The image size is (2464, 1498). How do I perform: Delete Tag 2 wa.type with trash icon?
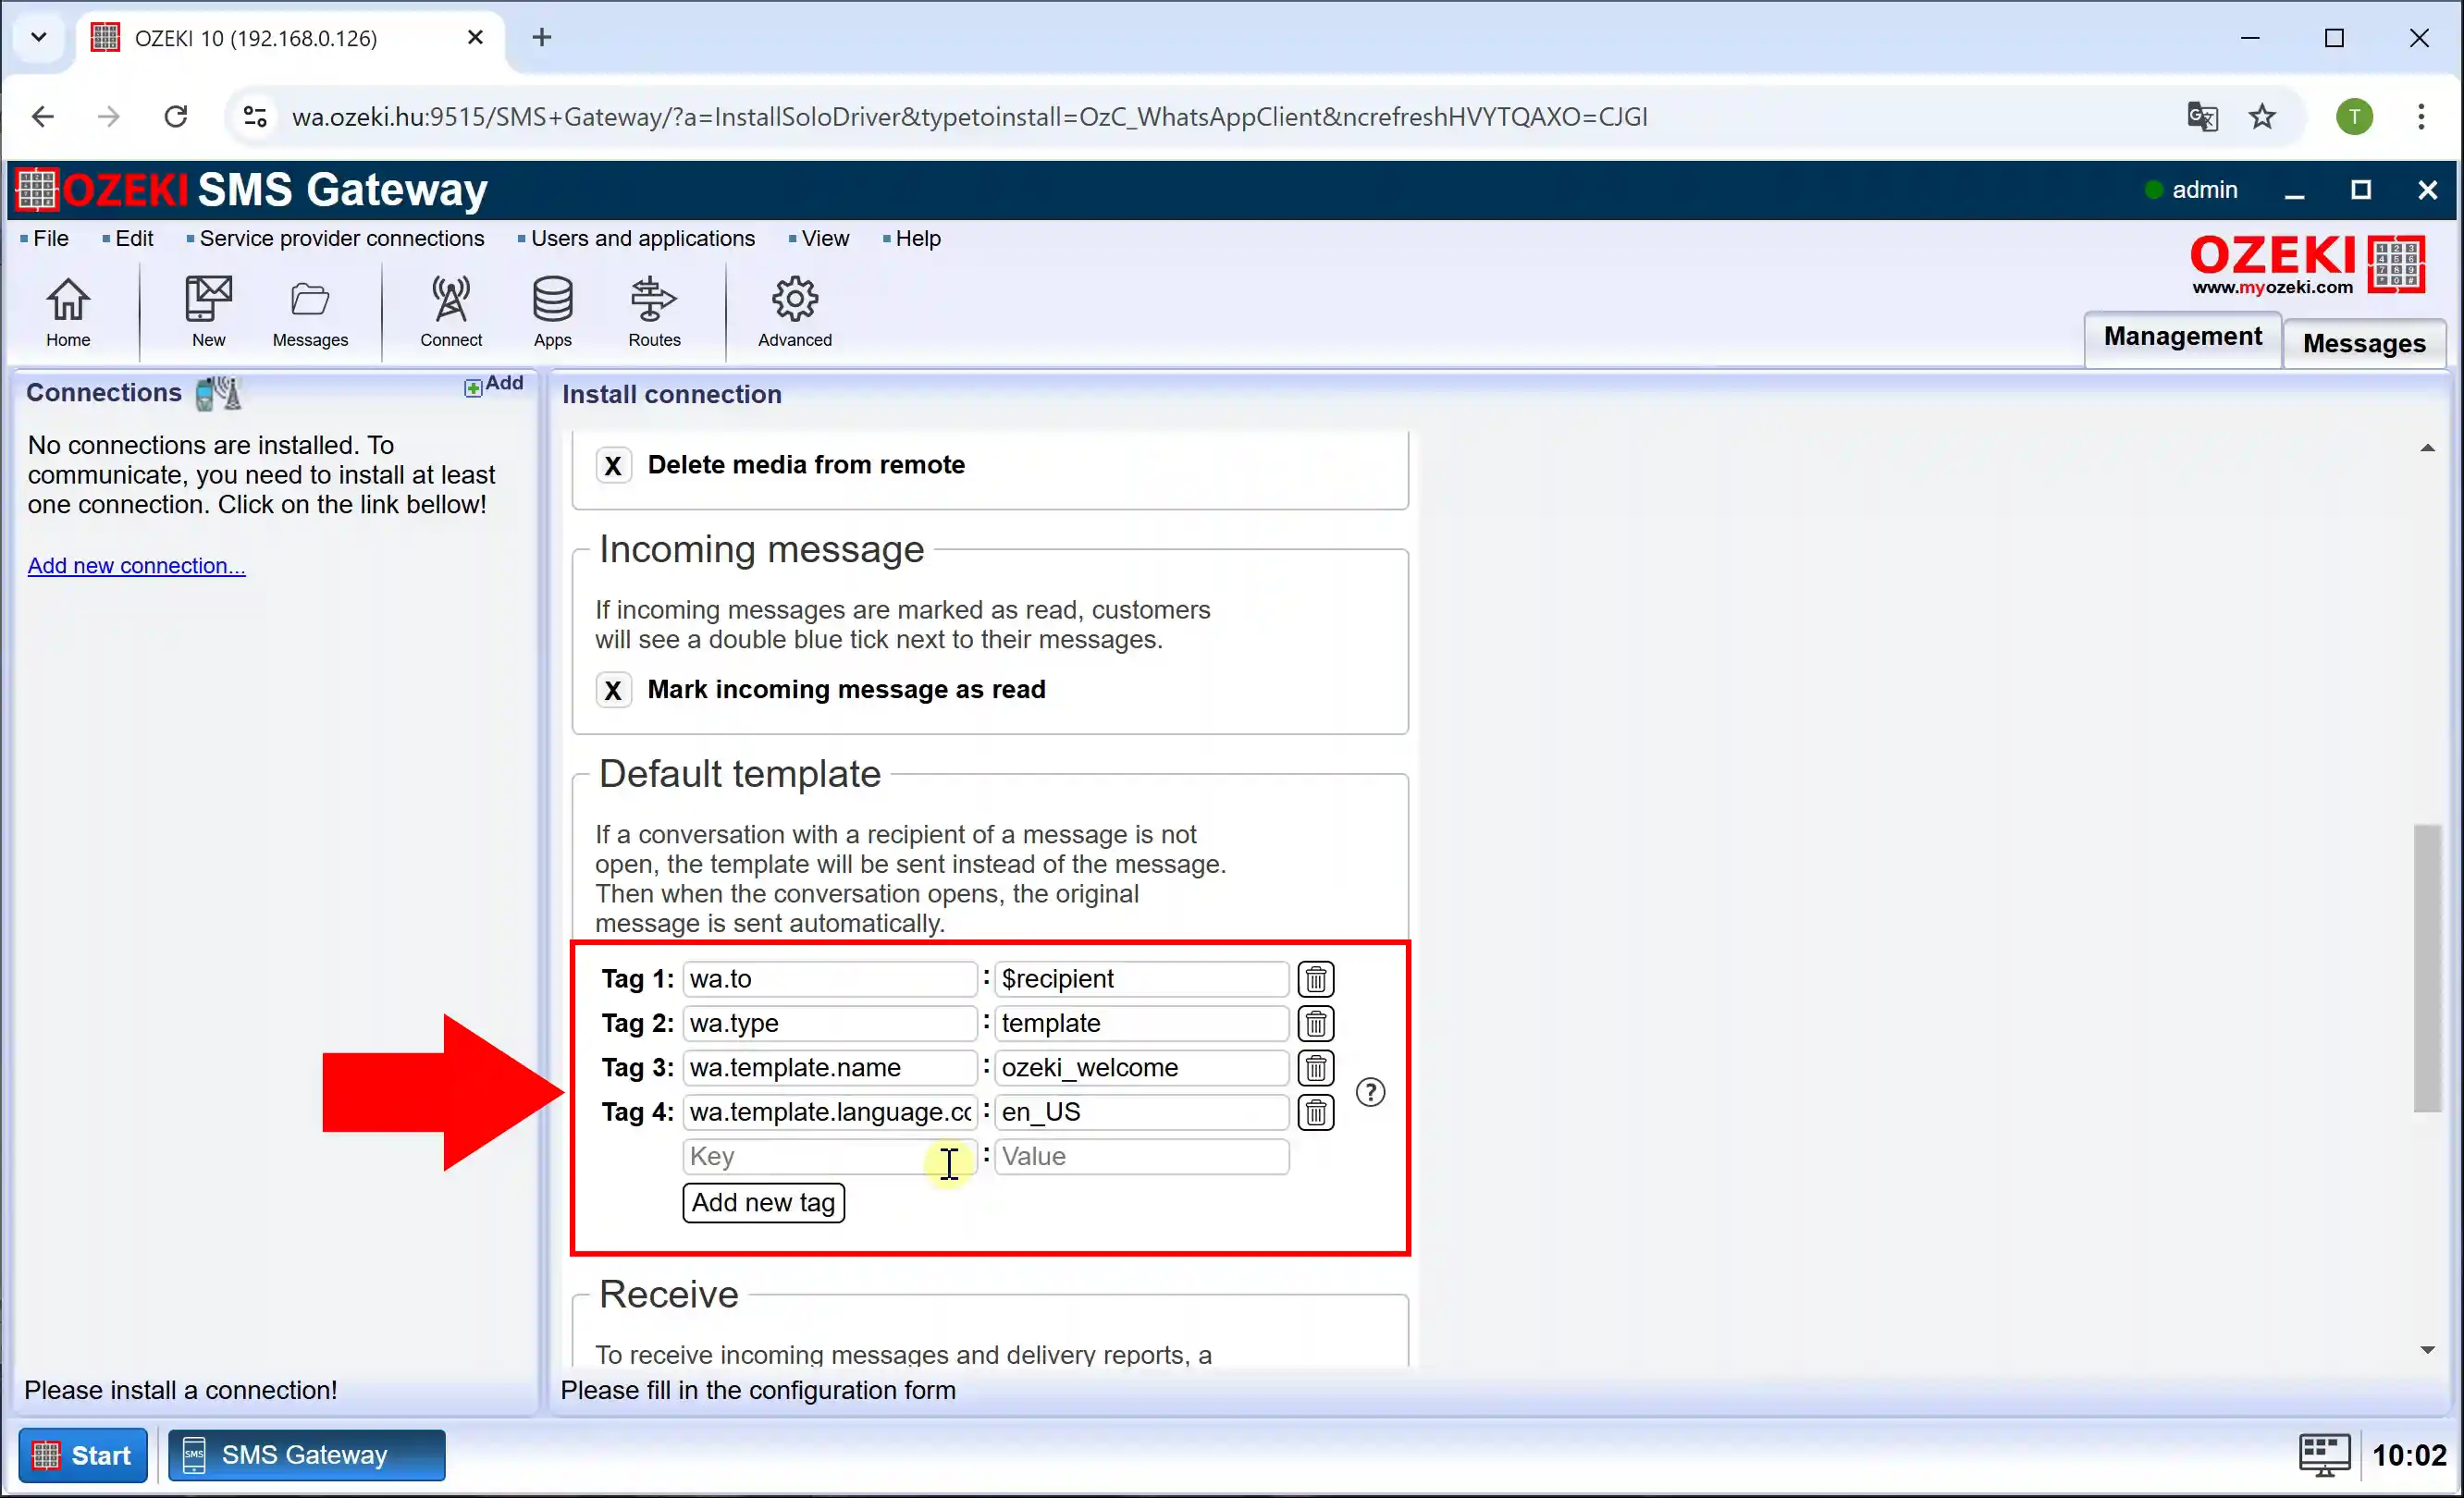click(x=1315, y=1023)
